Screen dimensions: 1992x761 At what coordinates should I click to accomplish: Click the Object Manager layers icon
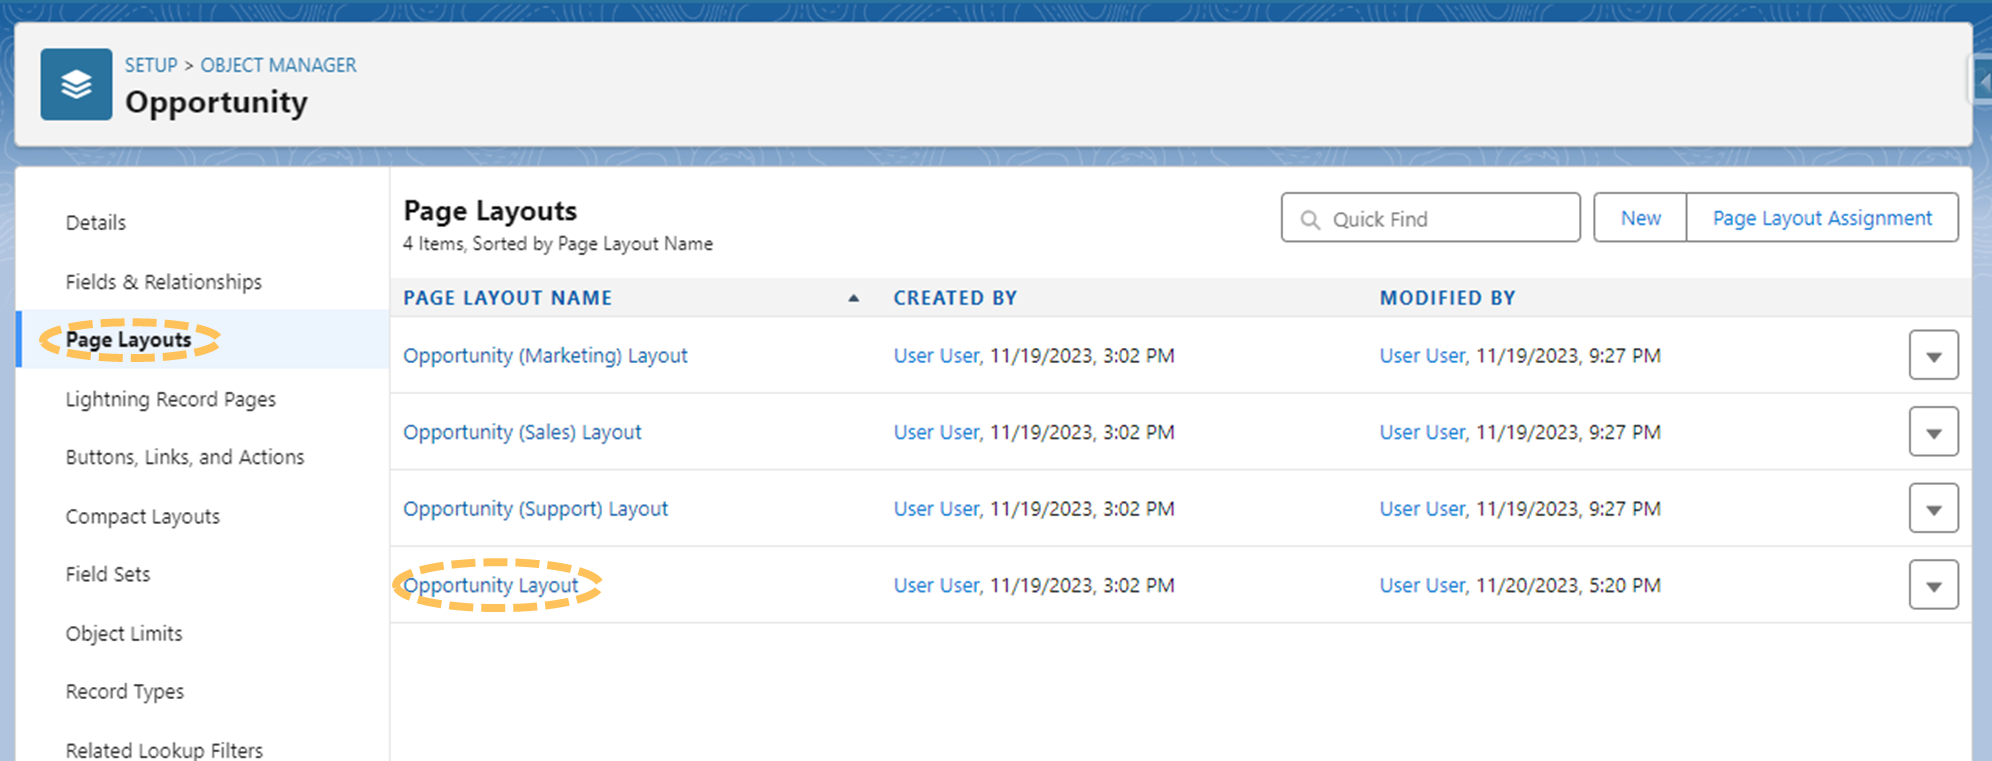(x=76, y=85)
